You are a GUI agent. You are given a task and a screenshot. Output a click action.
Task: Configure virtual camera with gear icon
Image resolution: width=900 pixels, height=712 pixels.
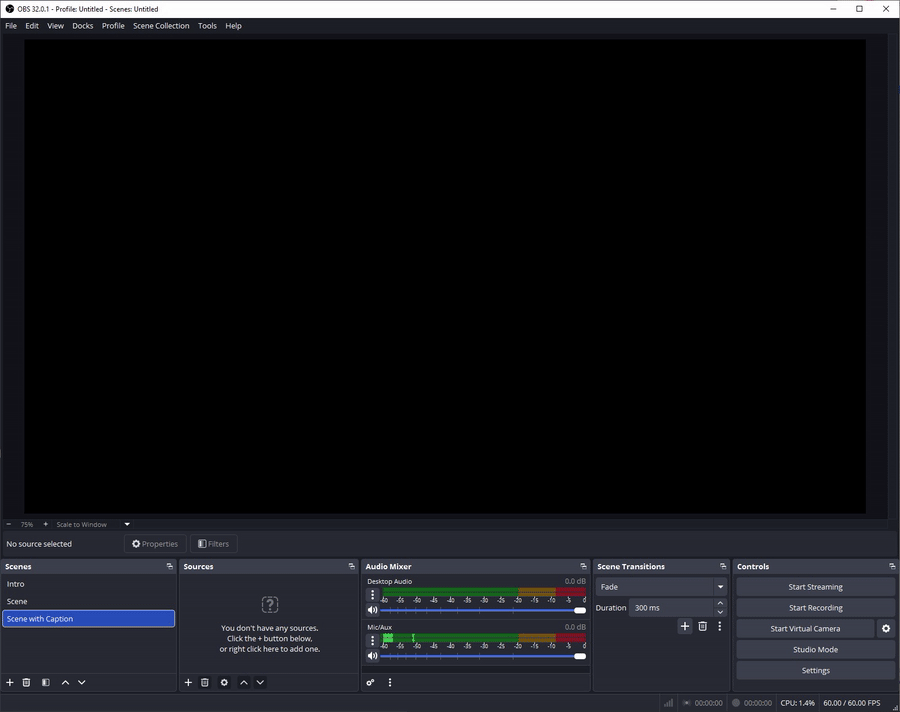pyautogui.click(x=886, y=628)
